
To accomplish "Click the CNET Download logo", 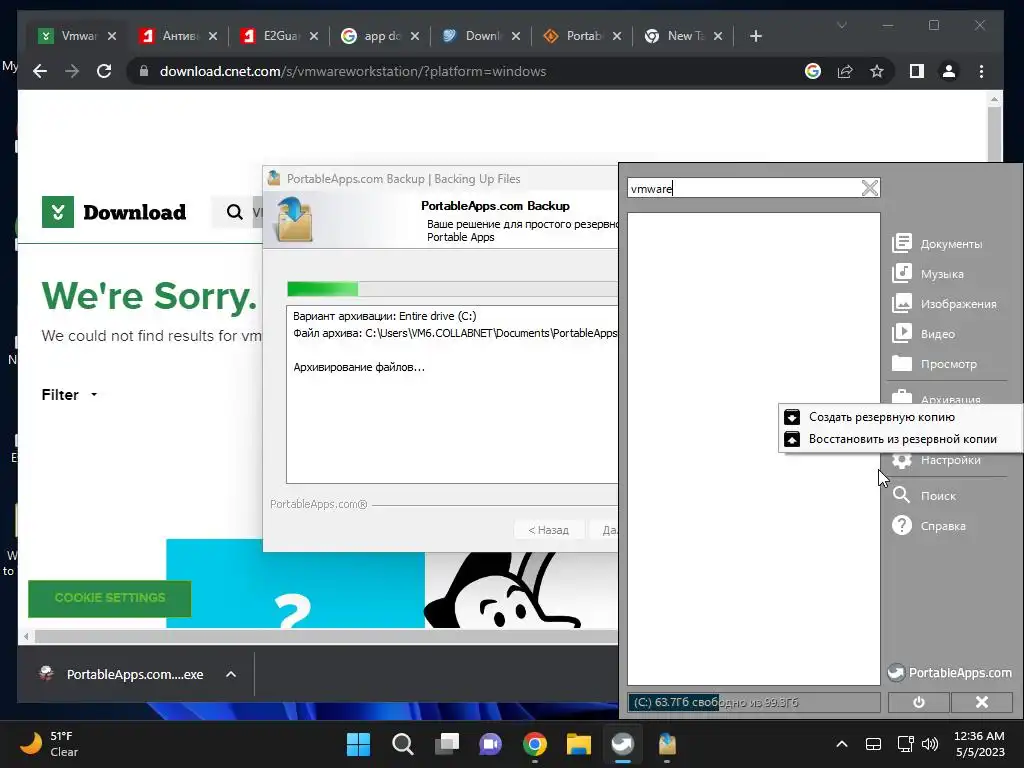I will click(x=114, y=212).
